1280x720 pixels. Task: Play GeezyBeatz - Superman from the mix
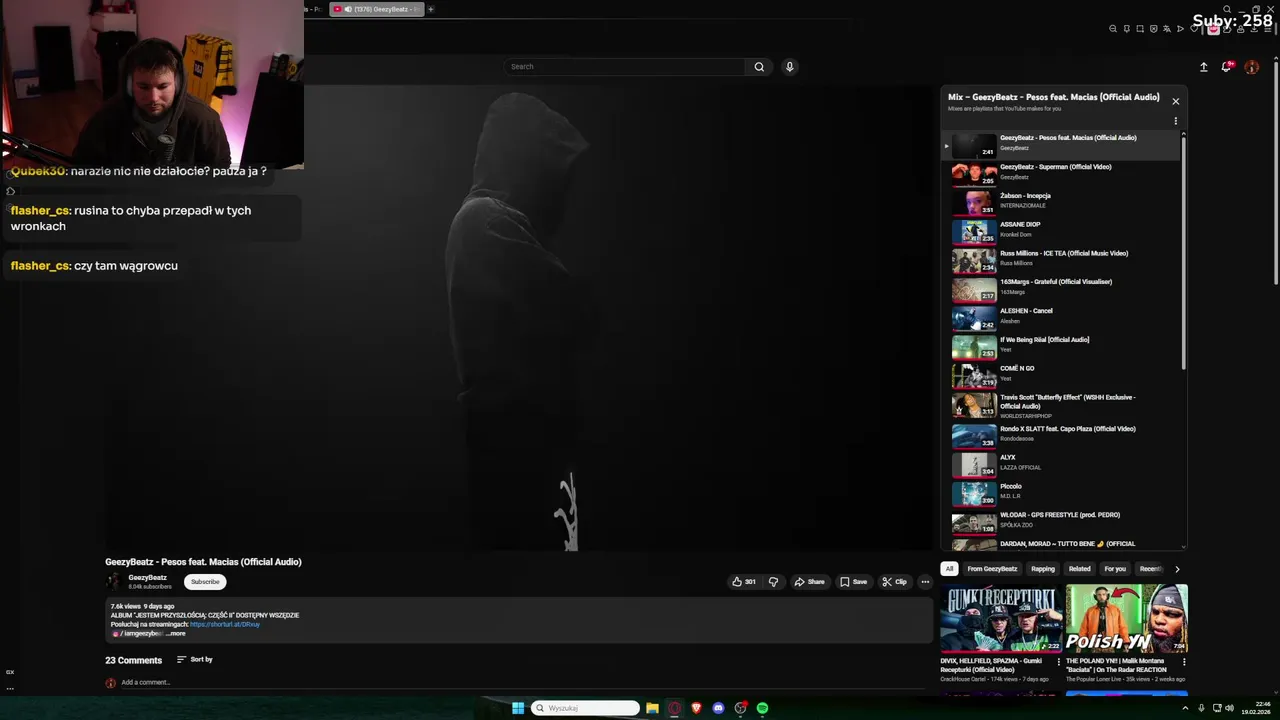point(1060,175)
